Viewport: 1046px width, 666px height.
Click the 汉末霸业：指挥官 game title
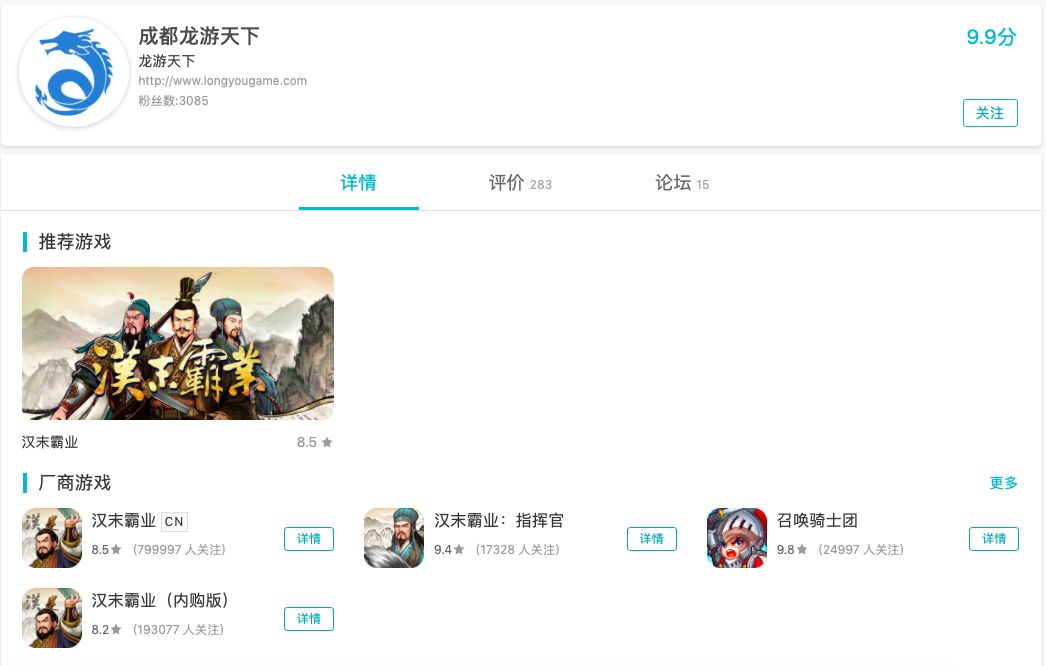point(499,521)
